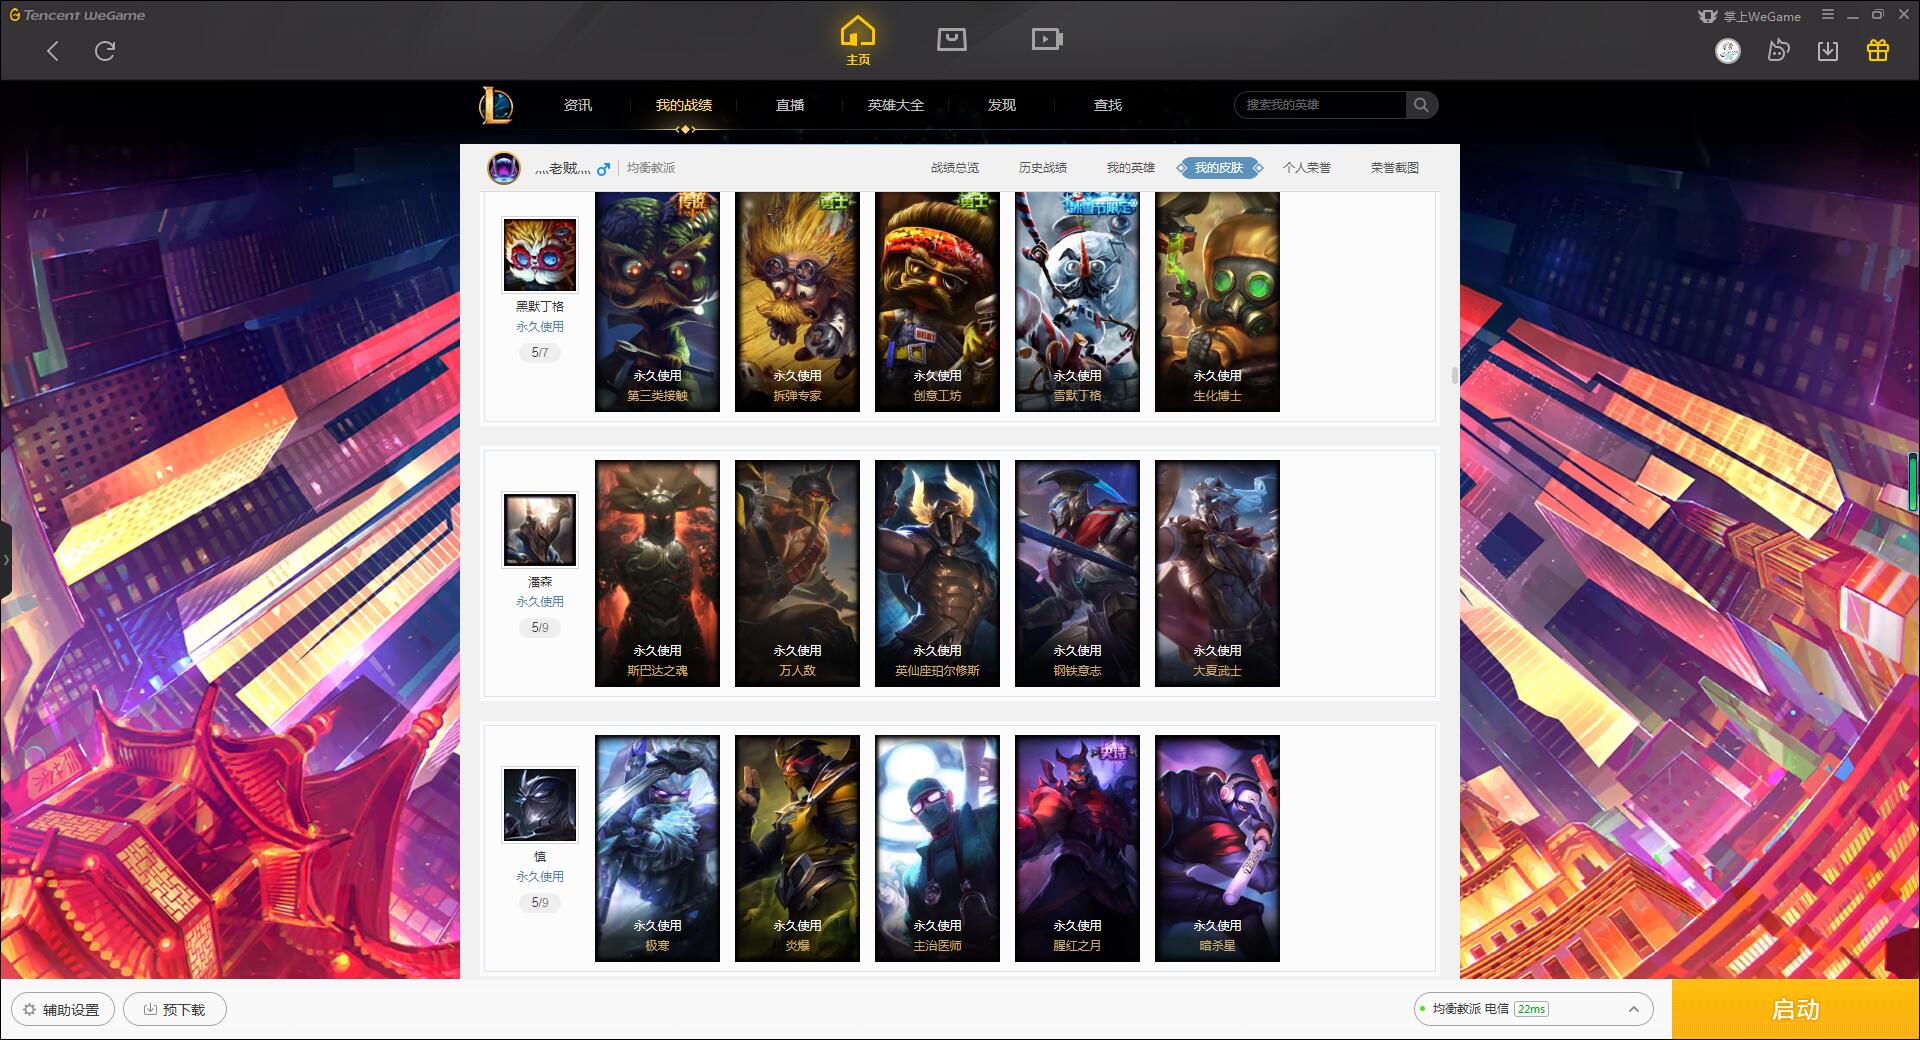Open the 暗杀星 skin card

pos(1217,848)
